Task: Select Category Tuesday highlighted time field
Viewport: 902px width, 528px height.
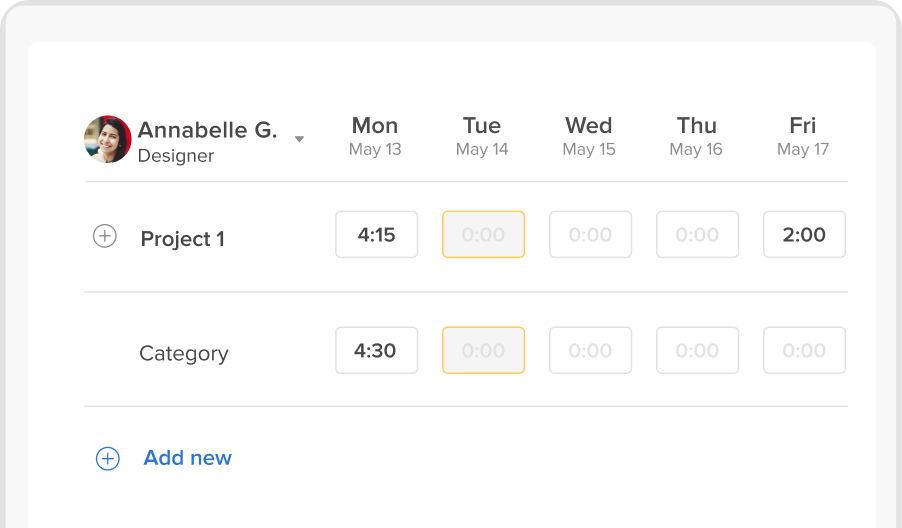Action: coord(483,350)
